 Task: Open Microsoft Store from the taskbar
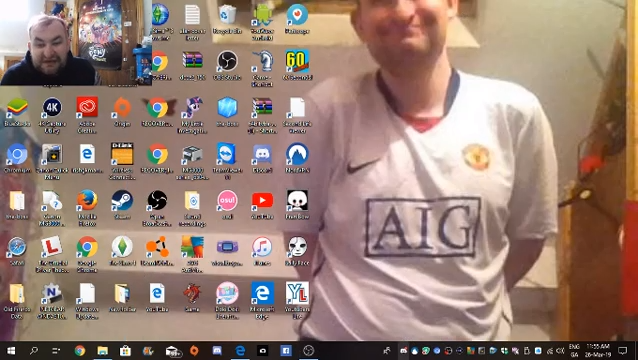(125, 351)
